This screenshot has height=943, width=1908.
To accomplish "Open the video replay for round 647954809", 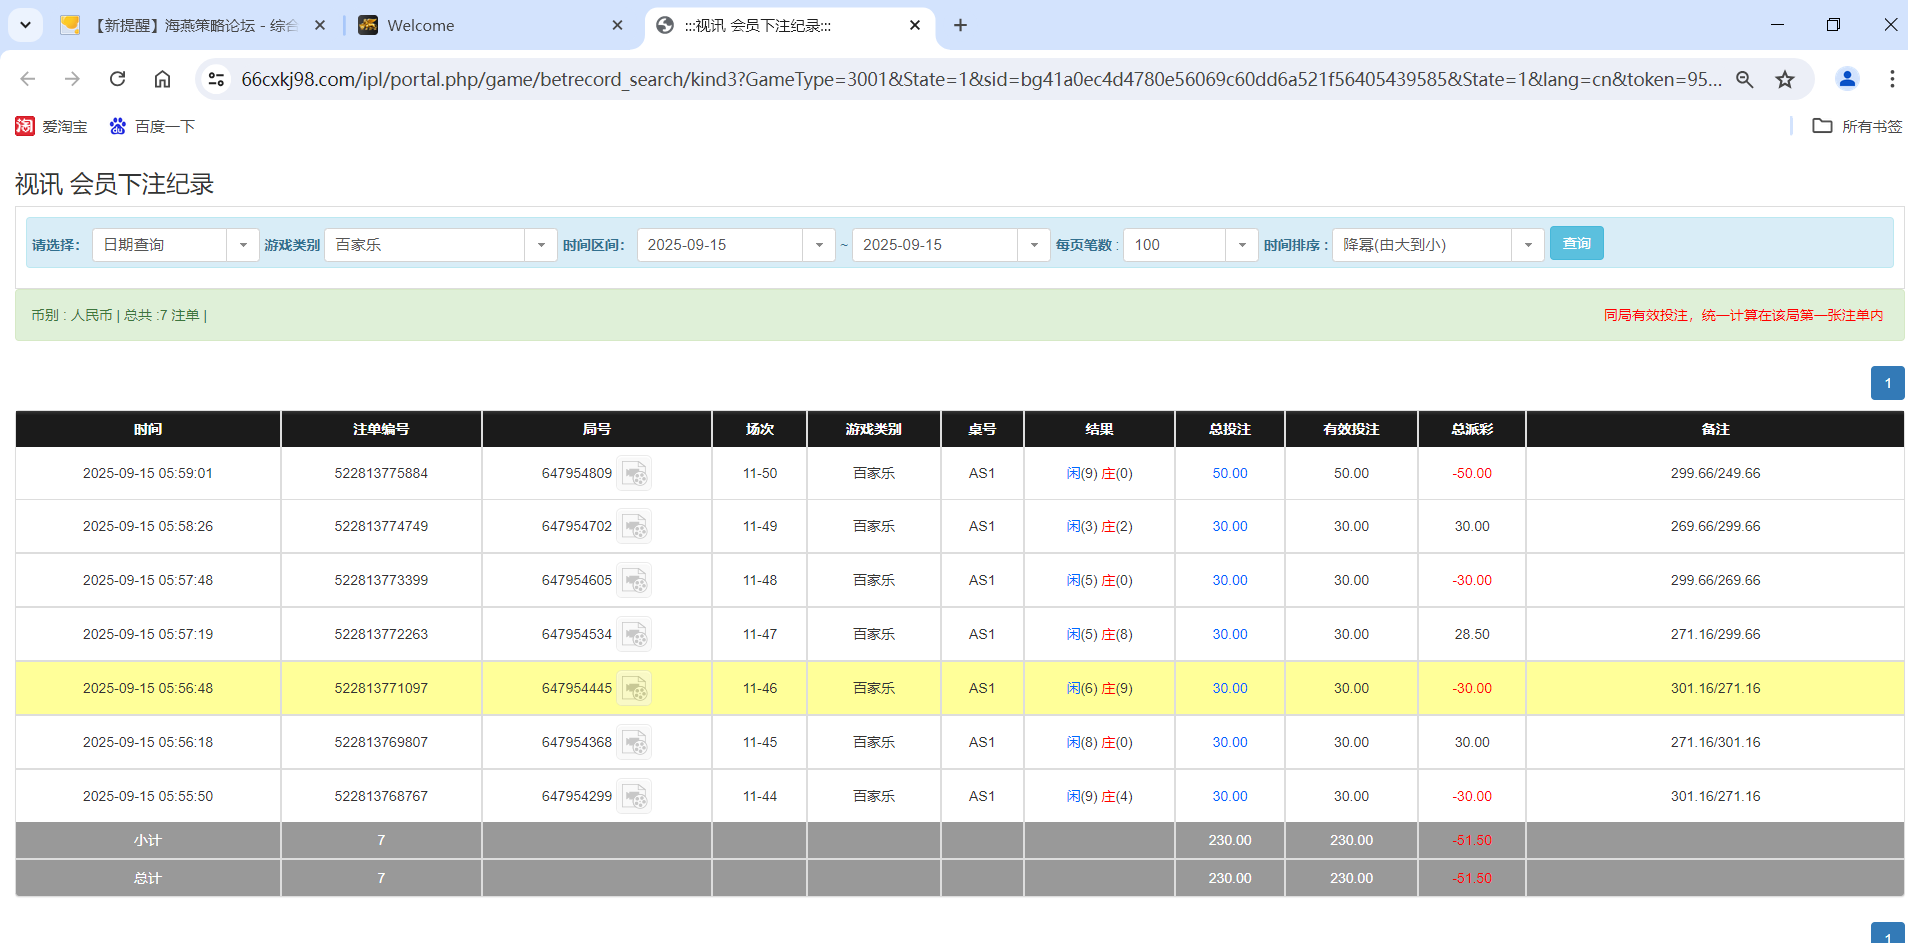I will click(x=635, y=473).
